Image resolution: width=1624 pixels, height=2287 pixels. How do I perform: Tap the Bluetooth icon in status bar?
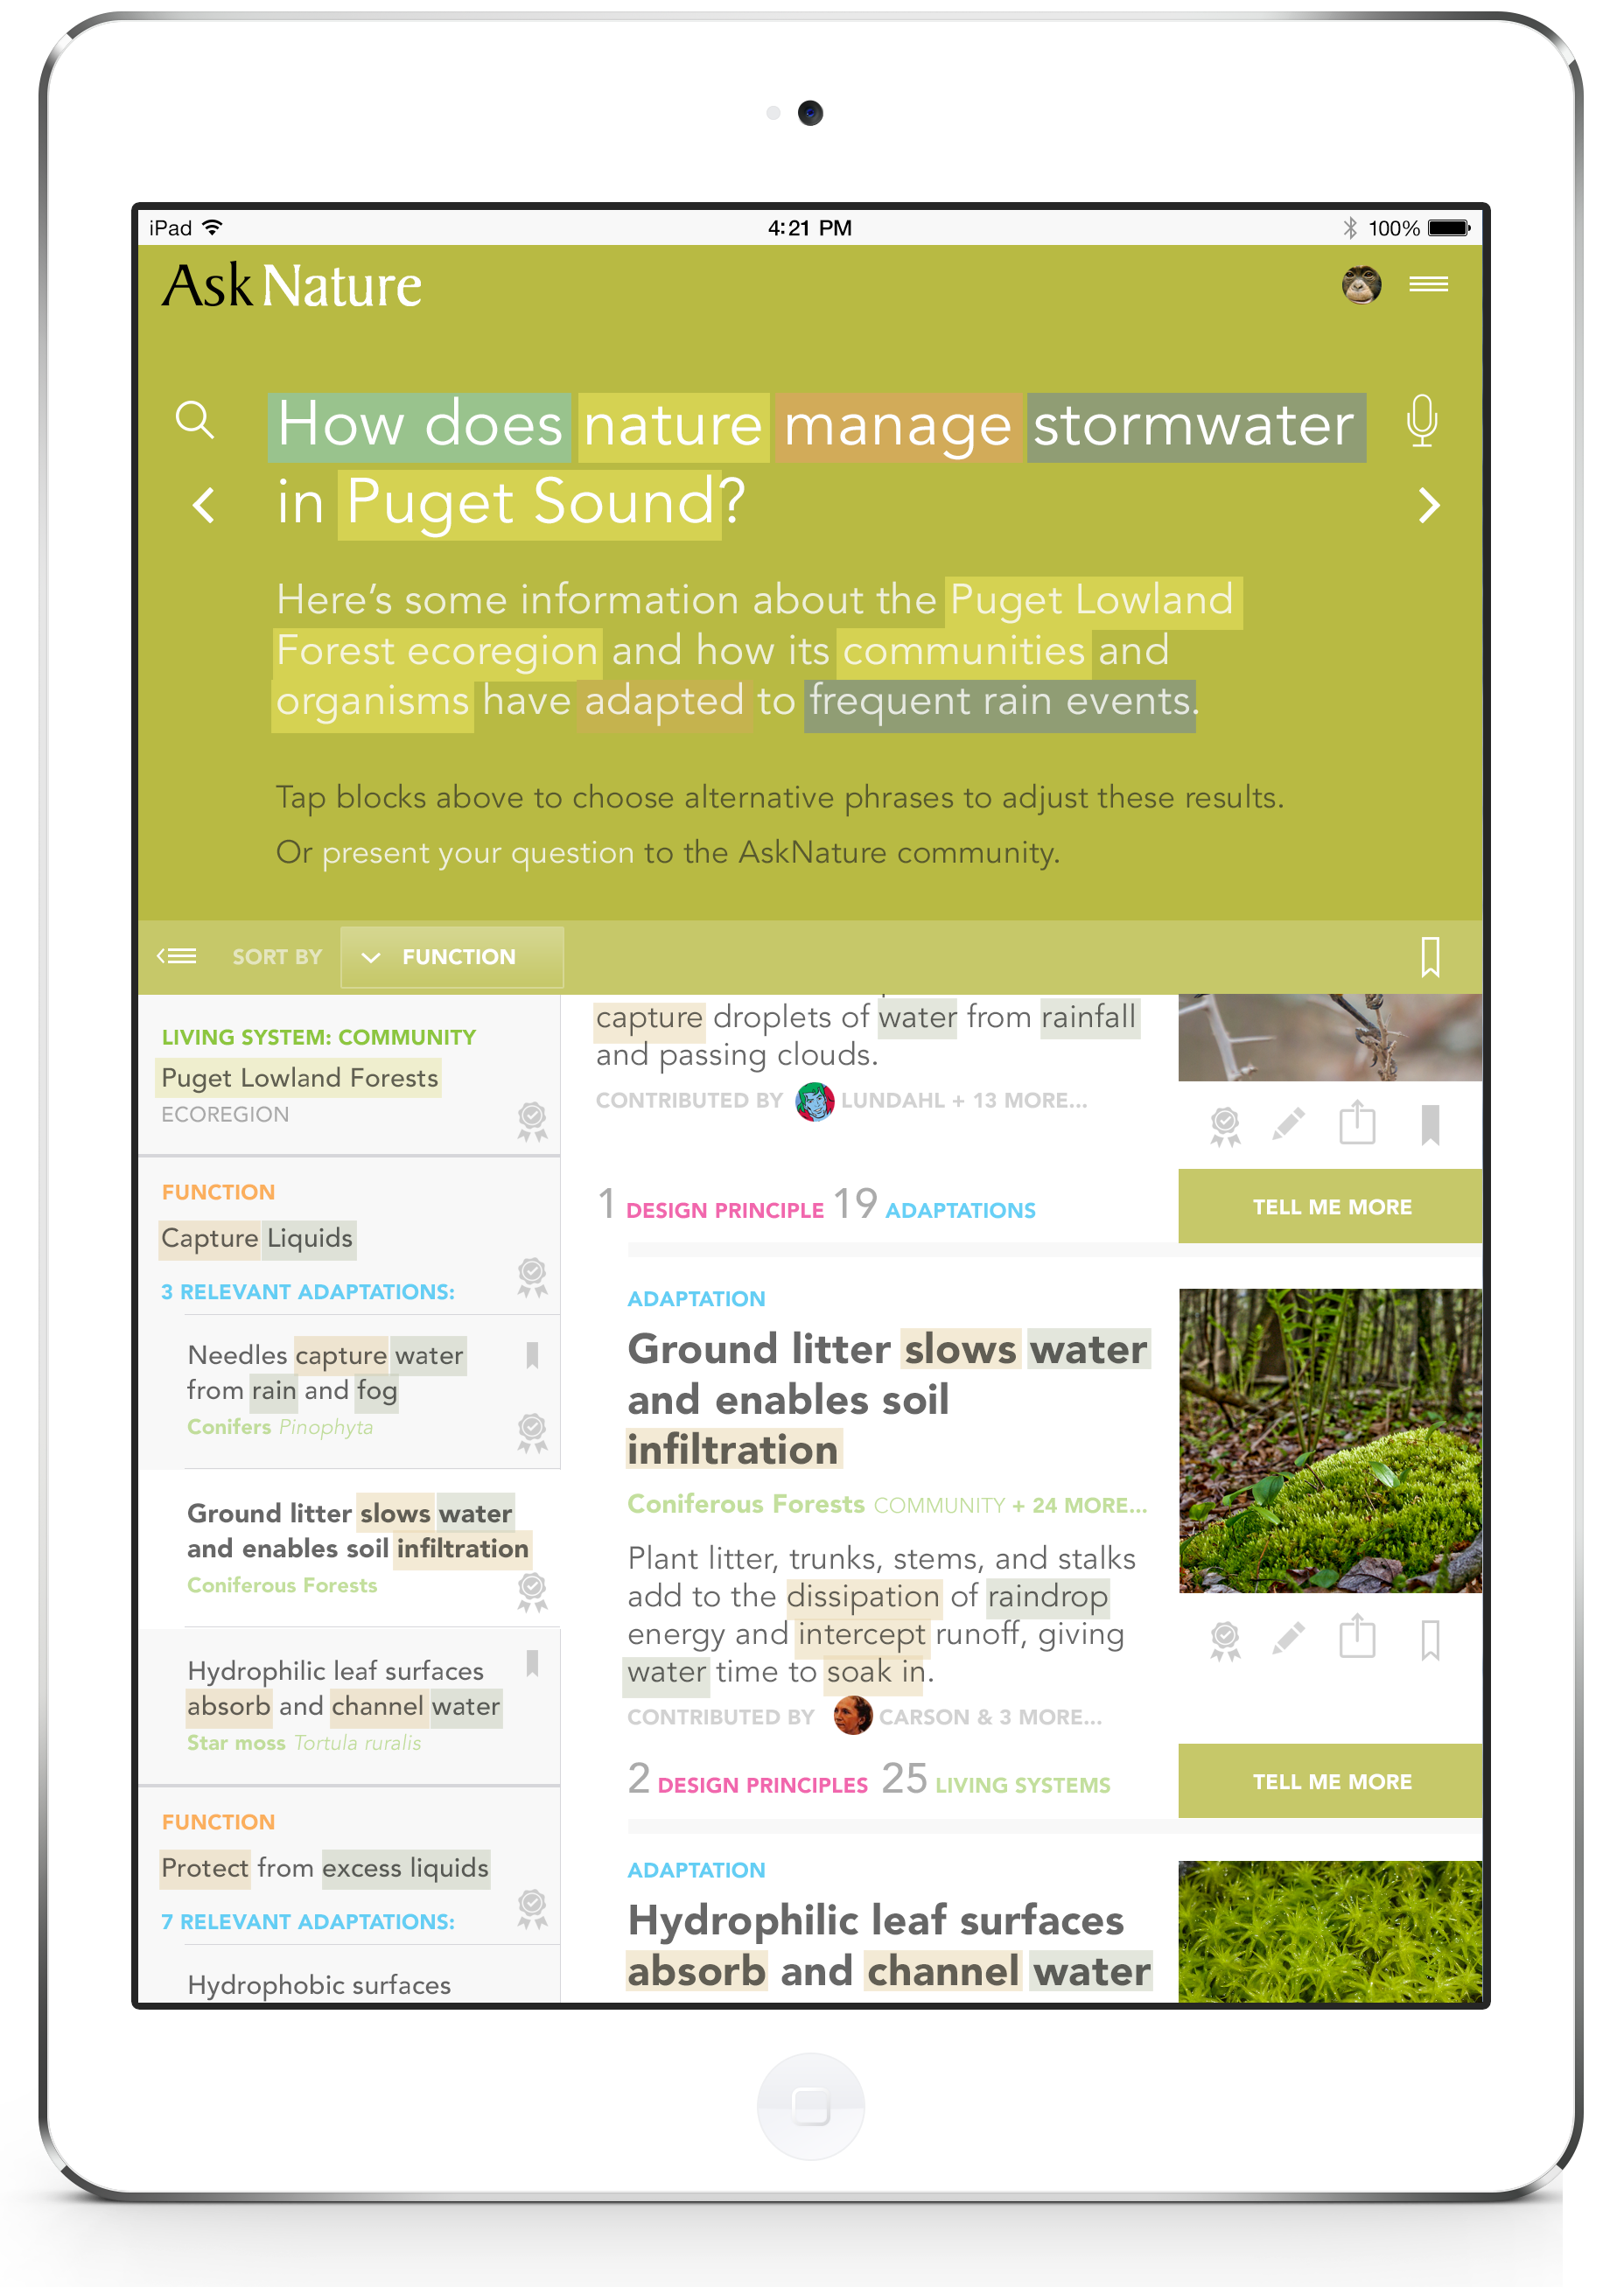pyautogui.click(x=1350, y=228)
